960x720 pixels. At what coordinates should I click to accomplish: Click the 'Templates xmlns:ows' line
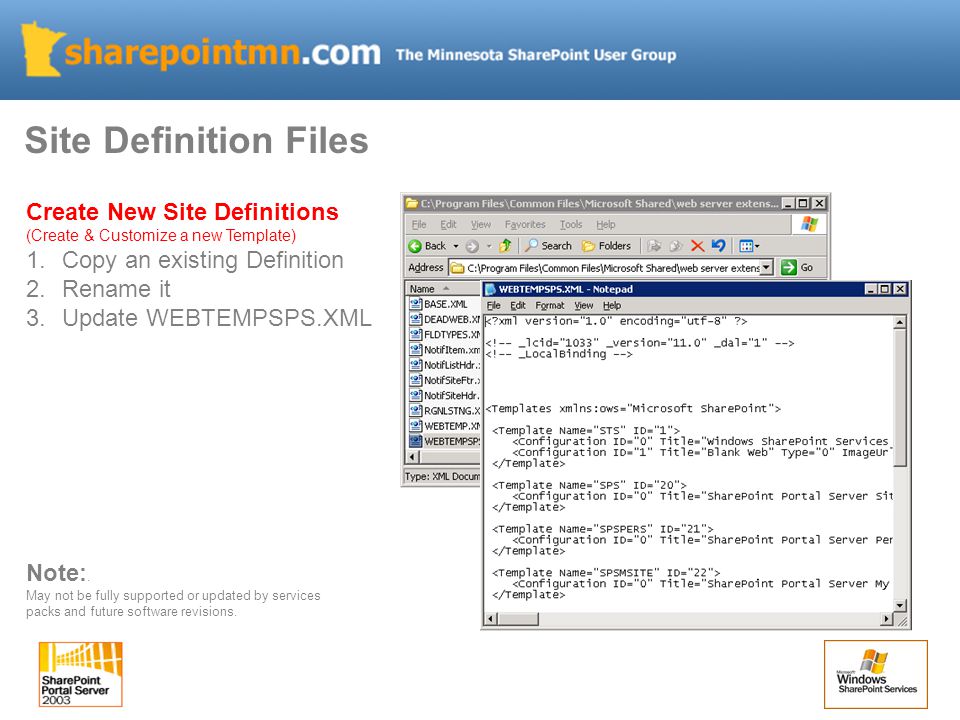coord(633,408)
